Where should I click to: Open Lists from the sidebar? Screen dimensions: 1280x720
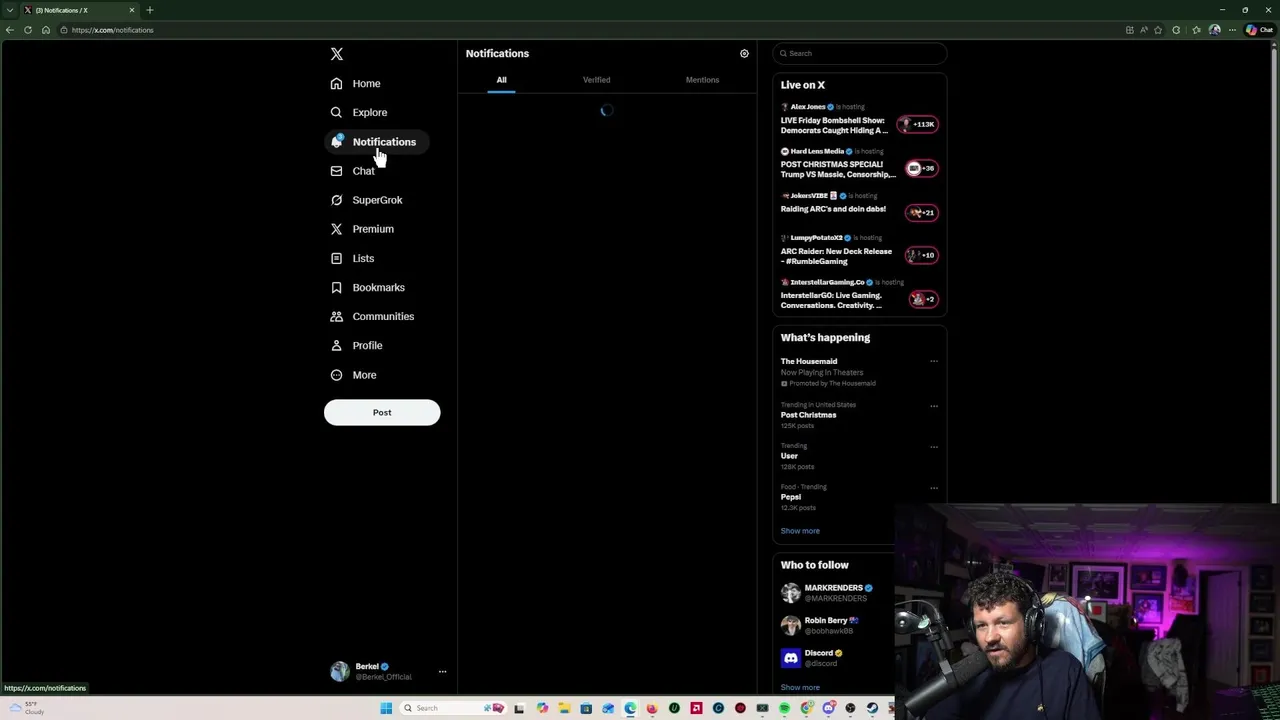coord(353,258)
